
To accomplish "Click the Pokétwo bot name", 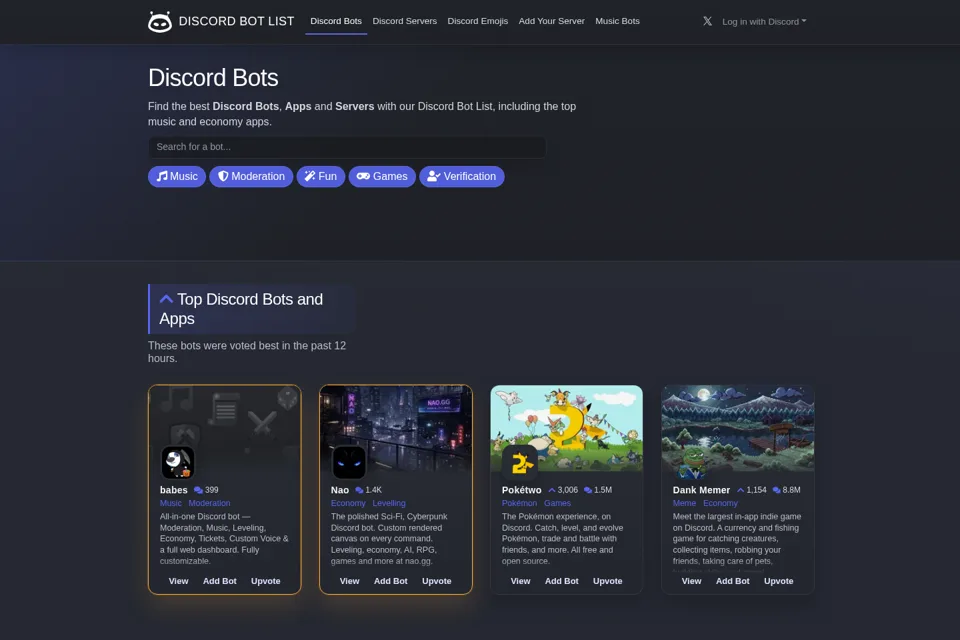I will [x=522, y=490].
